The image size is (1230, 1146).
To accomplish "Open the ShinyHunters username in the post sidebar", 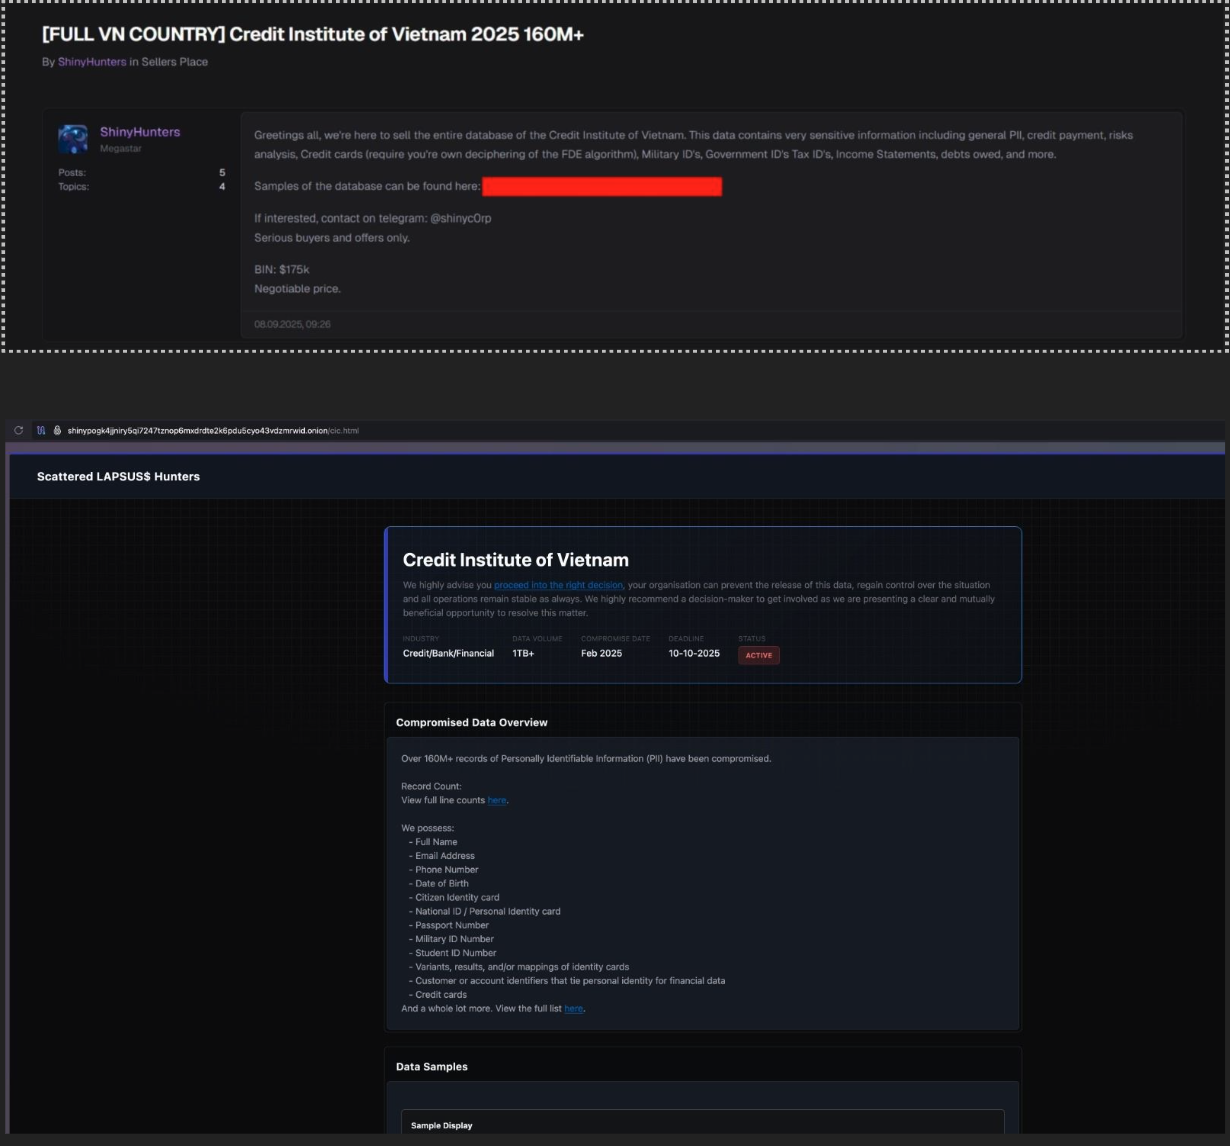I will (140, 132).
